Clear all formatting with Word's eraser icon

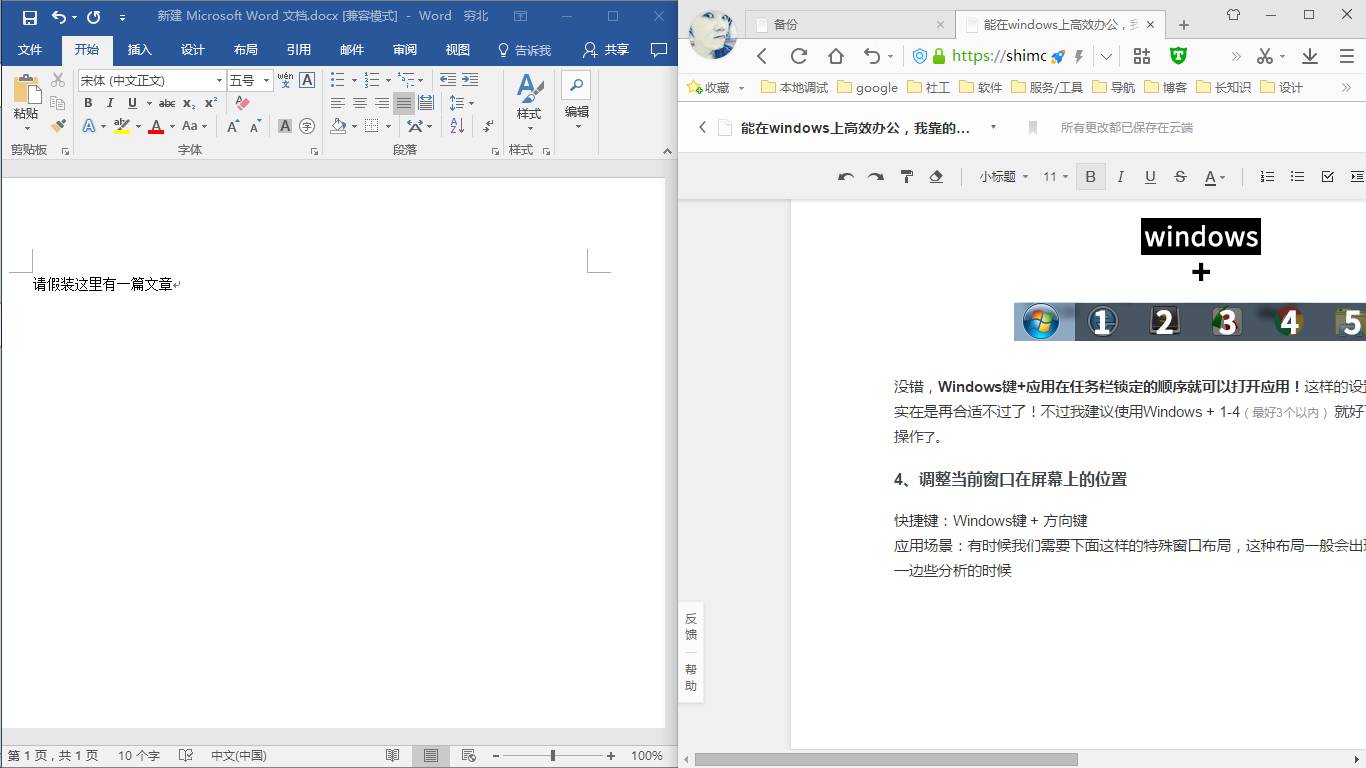pos(242,103)
